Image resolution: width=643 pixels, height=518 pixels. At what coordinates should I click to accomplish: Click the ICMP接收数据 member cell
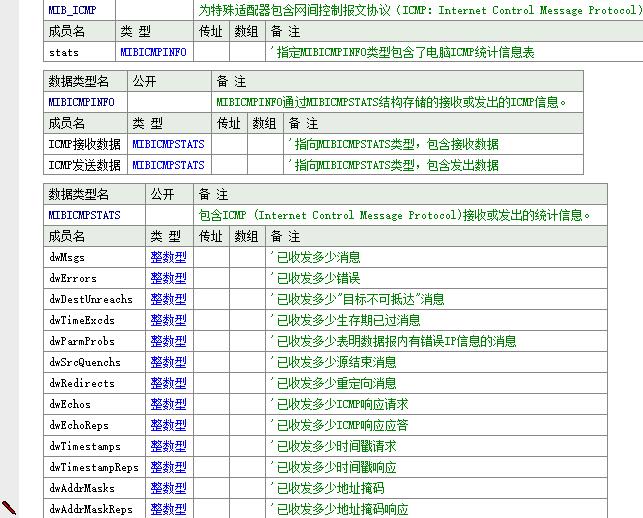point(84,144)
